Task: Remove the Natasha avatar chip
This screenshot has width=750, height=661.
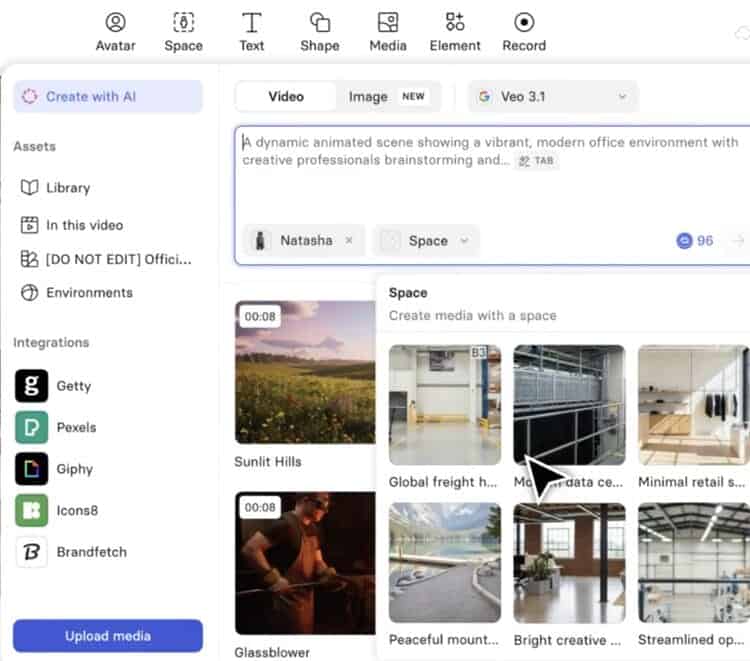Action: click(349, 241)
